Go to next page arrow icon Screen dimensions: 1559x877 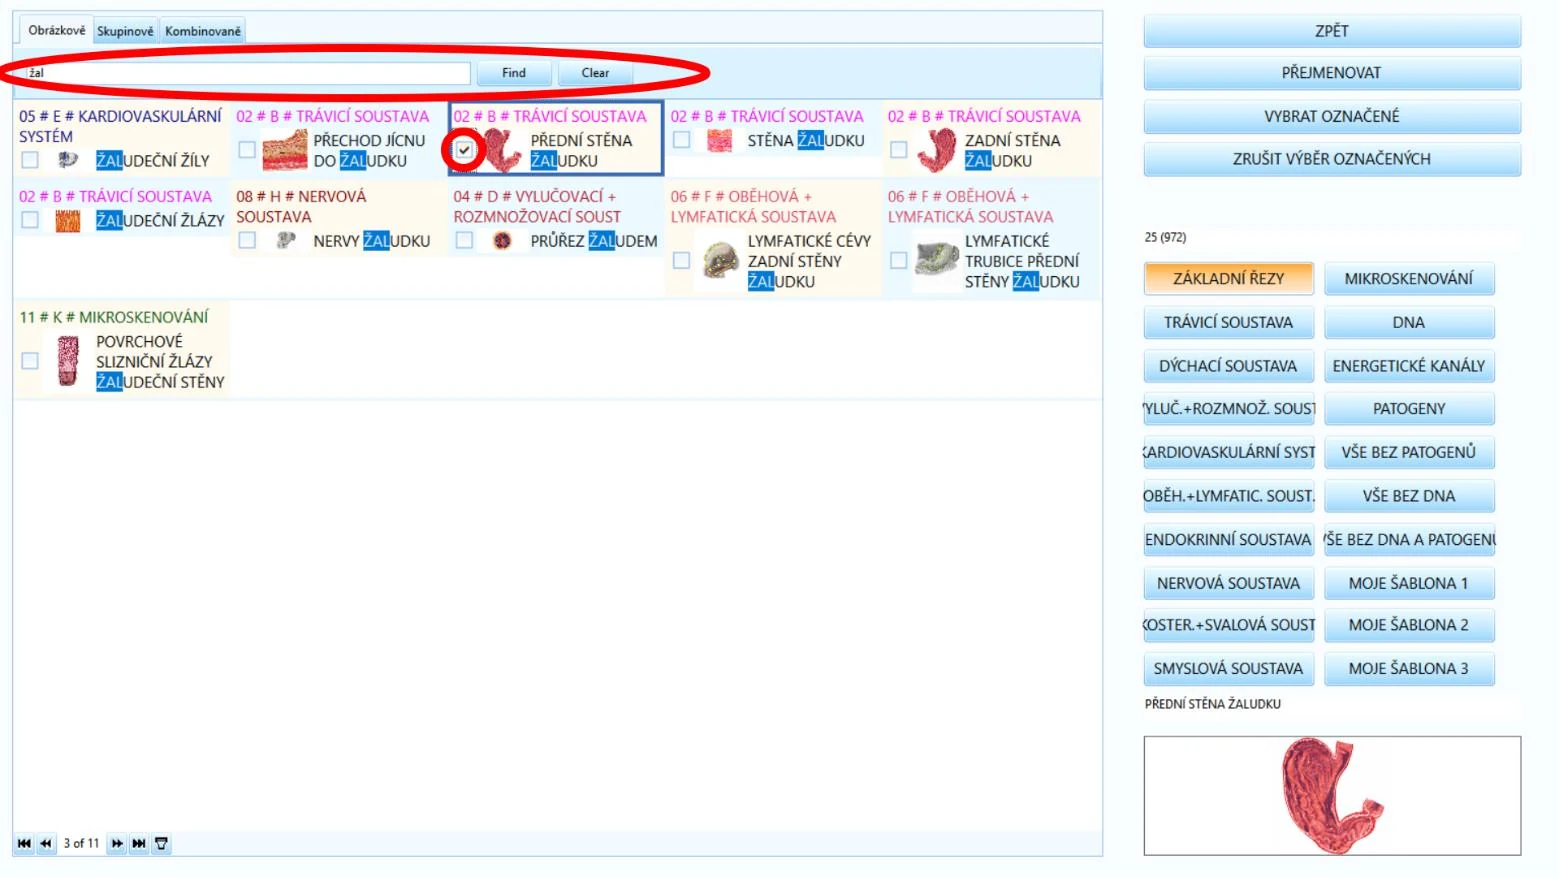click(x=117, y=844)
